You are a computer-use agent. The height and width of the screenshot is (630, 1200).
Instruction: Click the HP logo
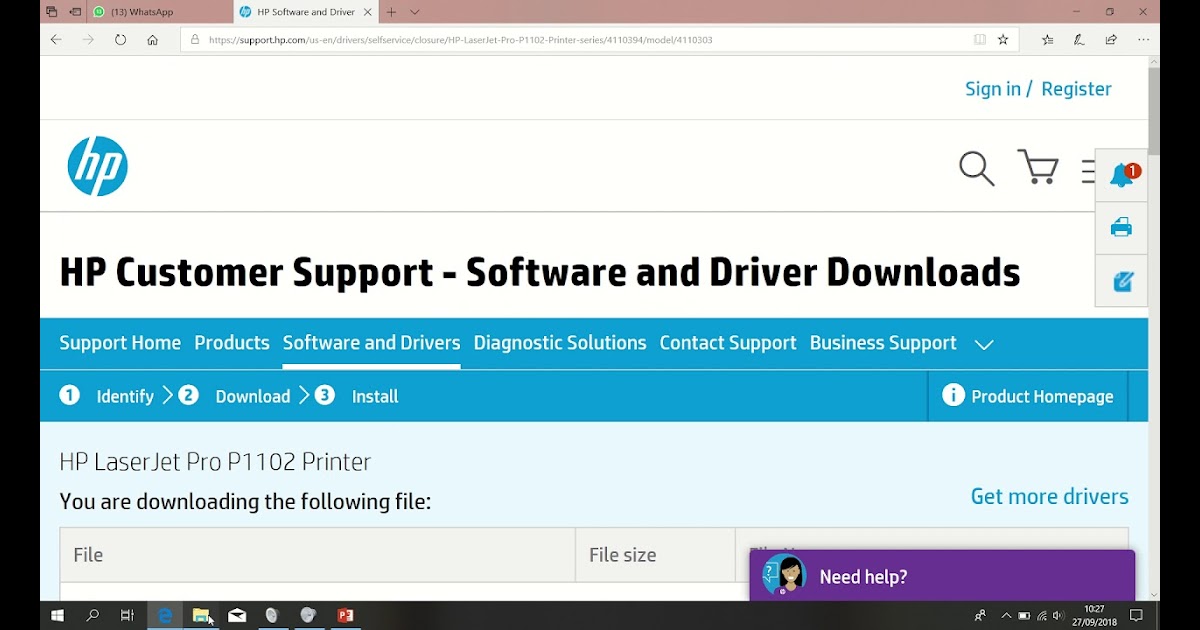98,166
